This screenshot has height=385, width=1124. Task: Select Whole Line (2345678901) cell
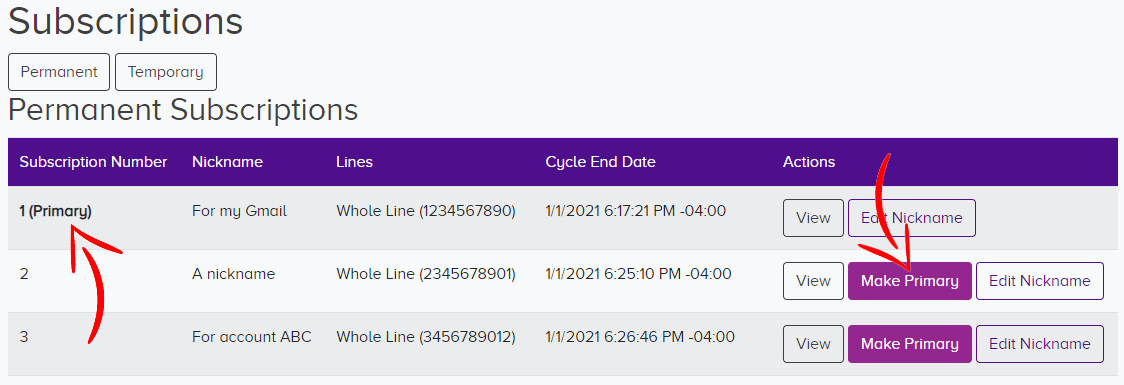426,274
